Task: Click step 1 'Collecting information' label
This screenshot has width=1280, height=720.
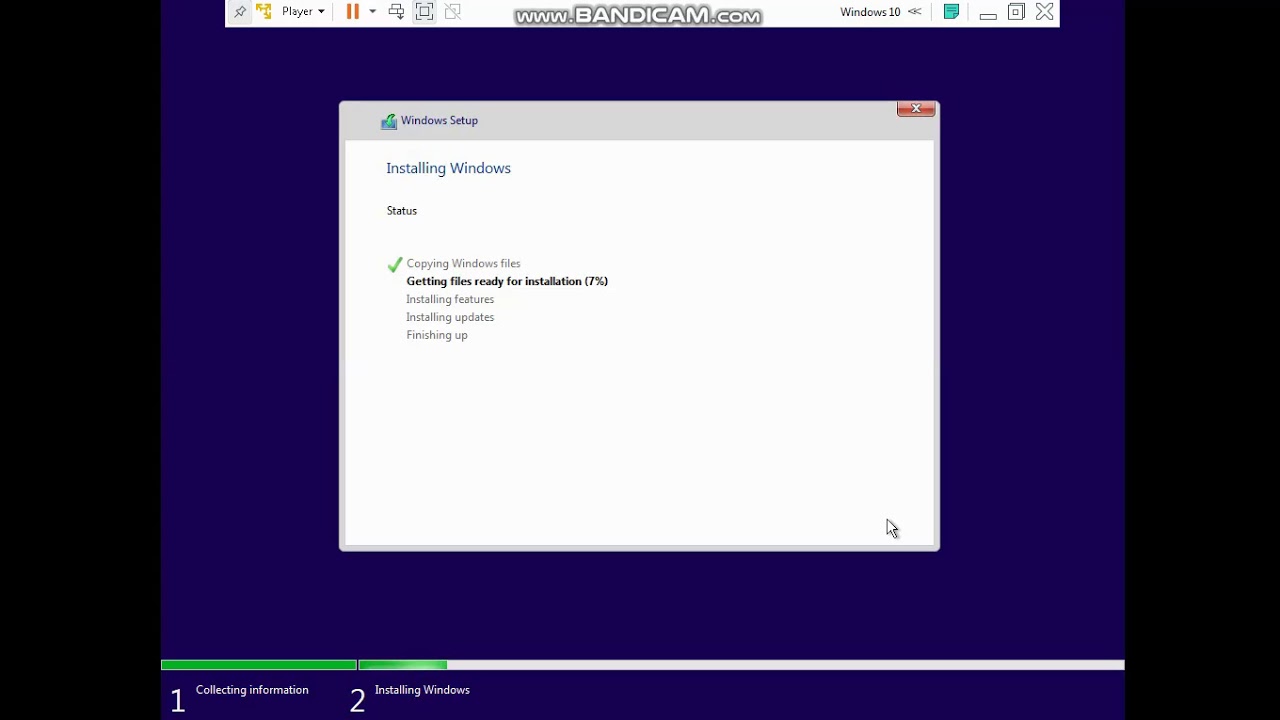Action: tap(252, 690)
